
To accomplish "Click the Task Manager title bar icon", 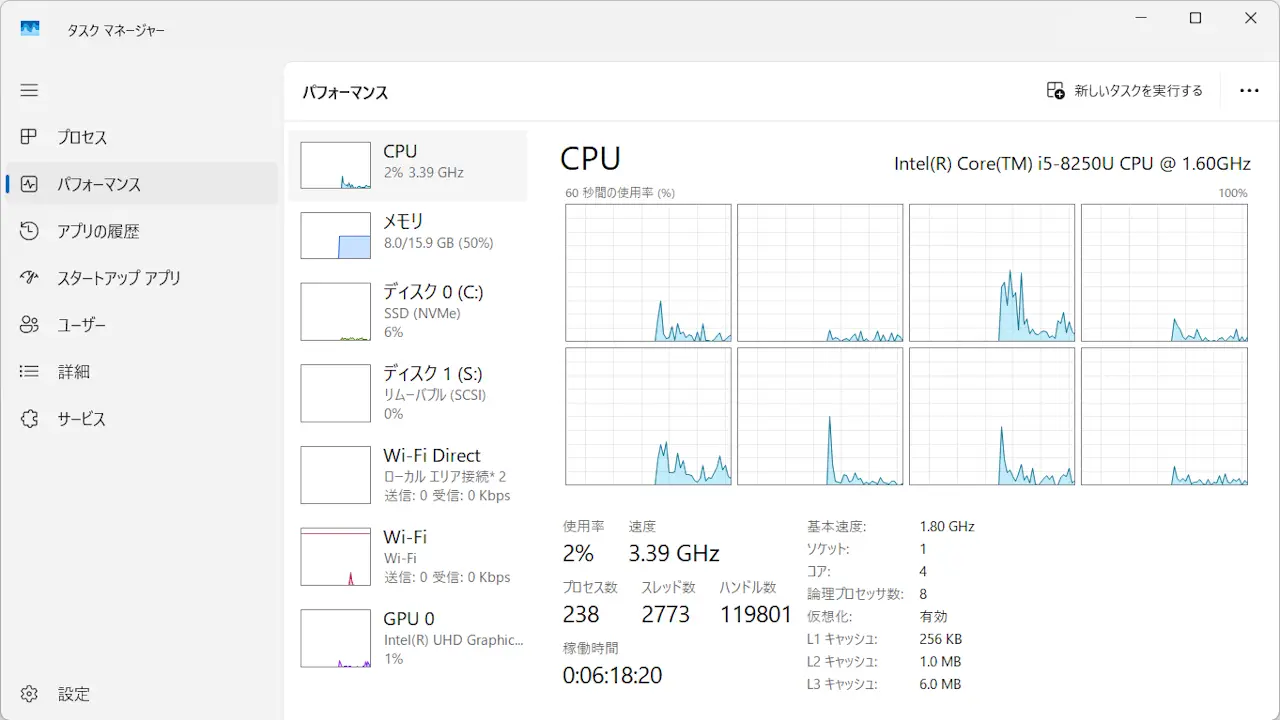I will tap(30, 29).
